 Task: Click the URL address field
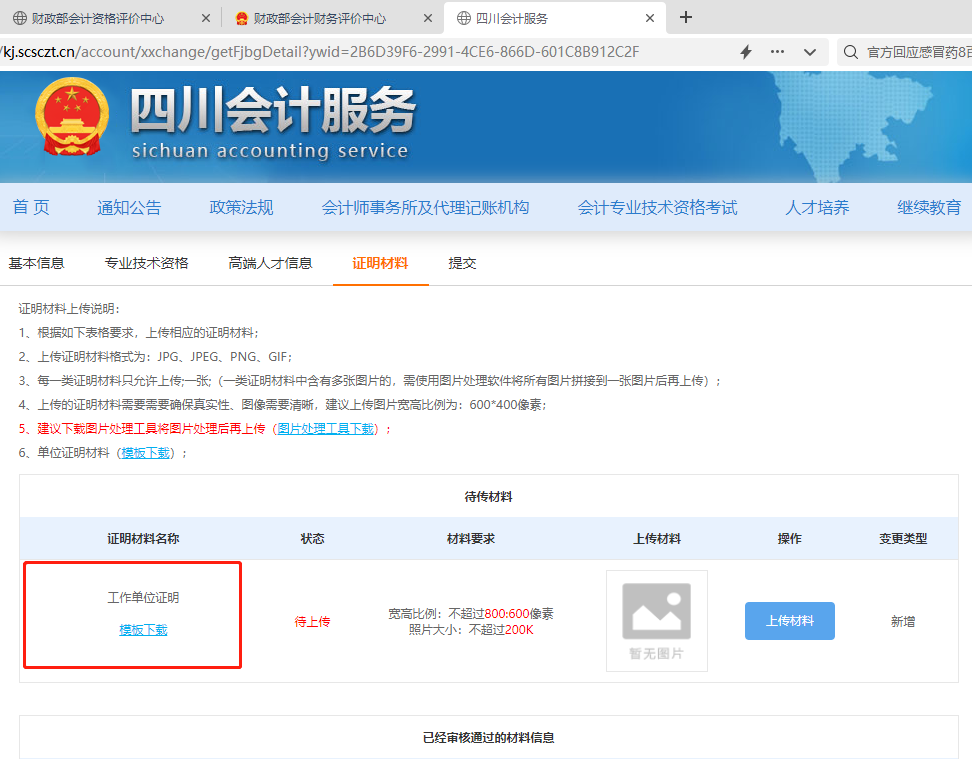tap(366, 52)
